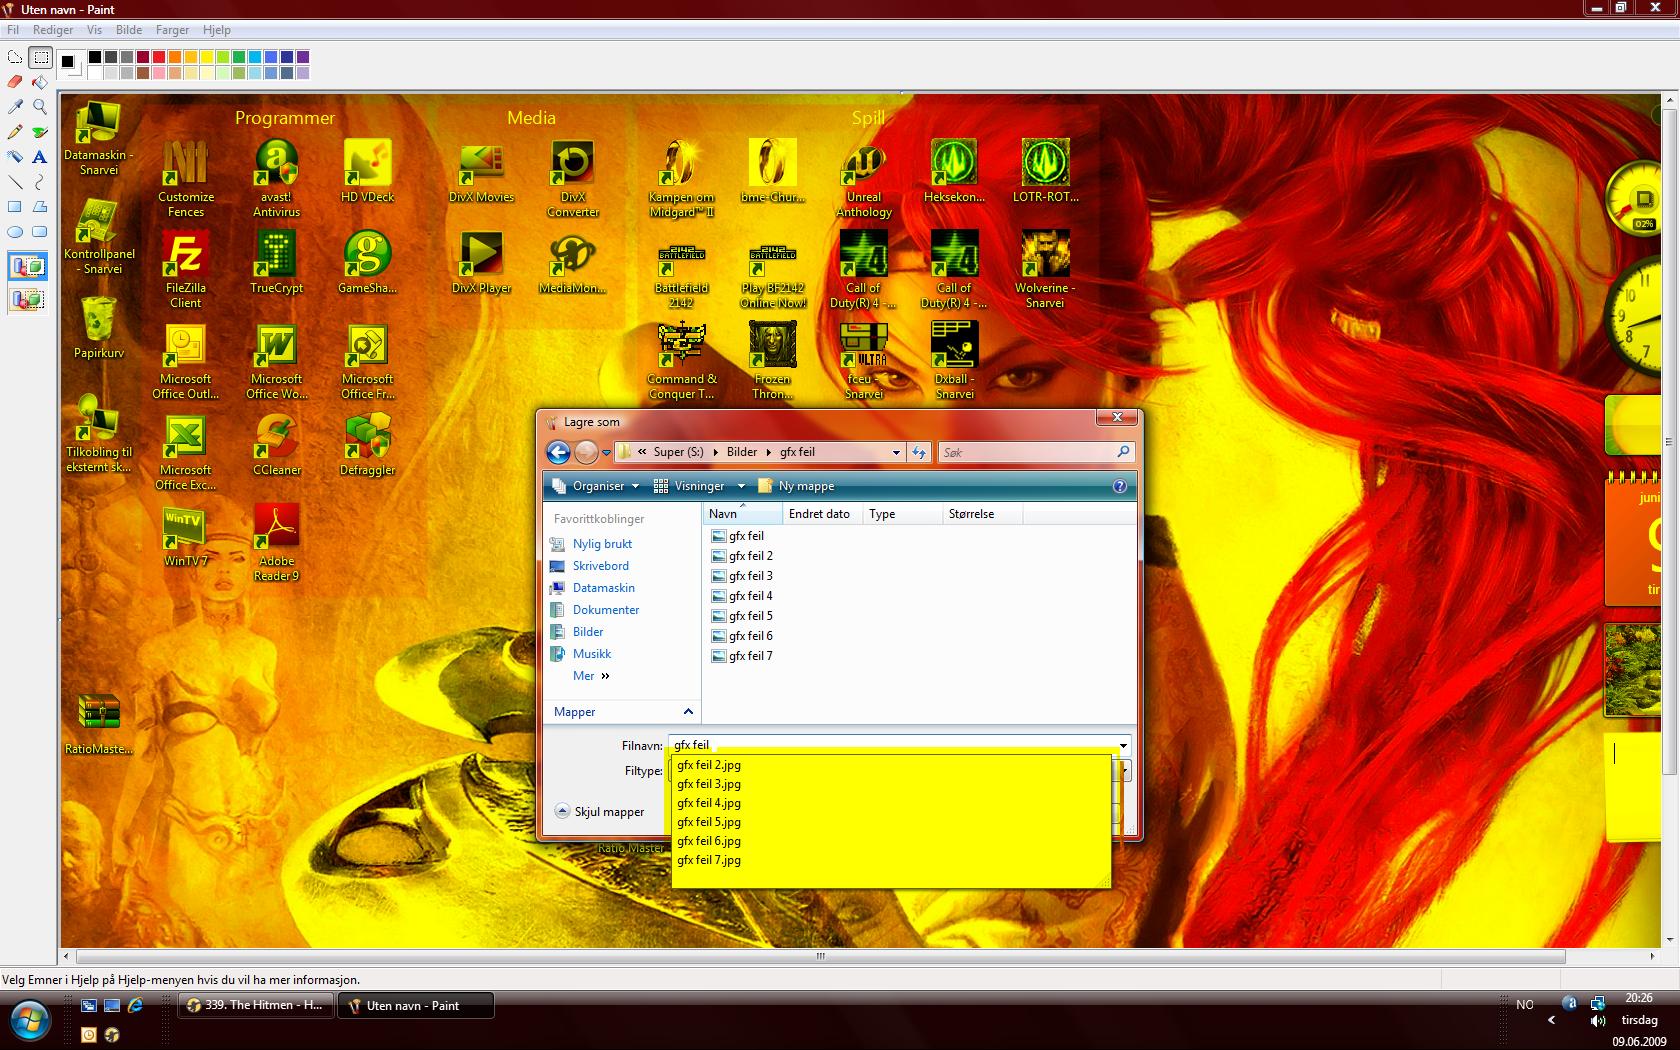Image resolution: width=1680 pixels, height=1050 pixels.
Task: Open the Fil menu
Action: coord(14,30)
